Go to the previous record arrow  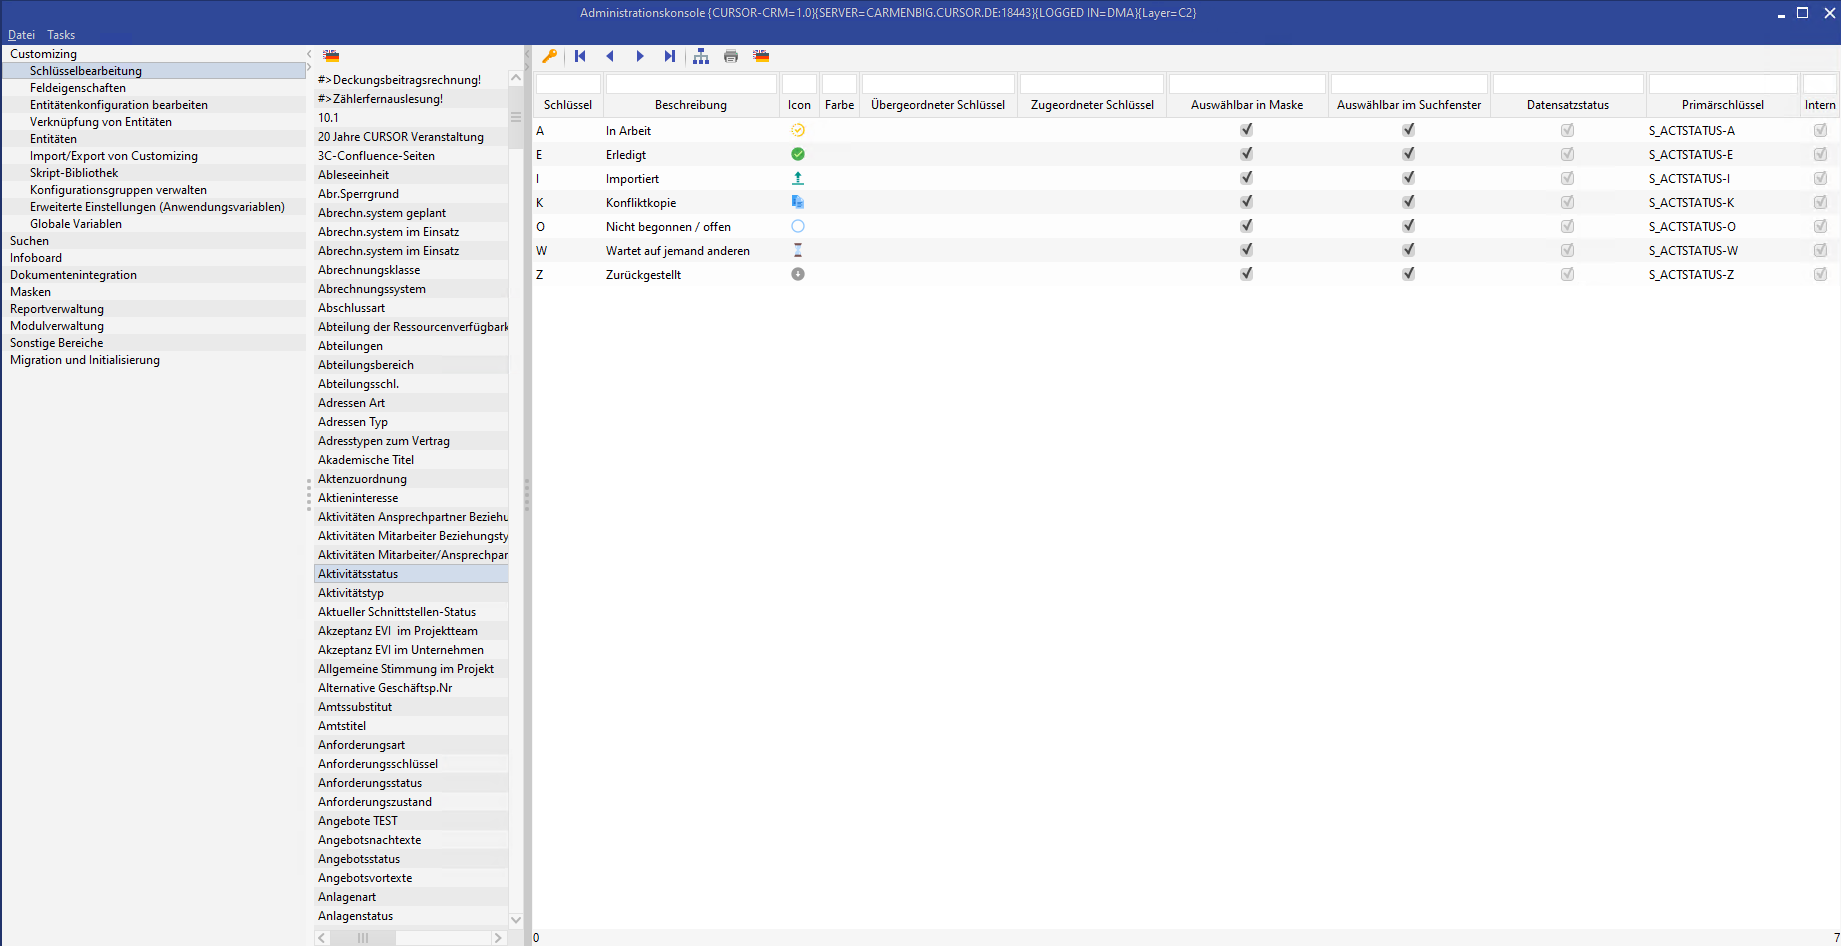point(610,56)
